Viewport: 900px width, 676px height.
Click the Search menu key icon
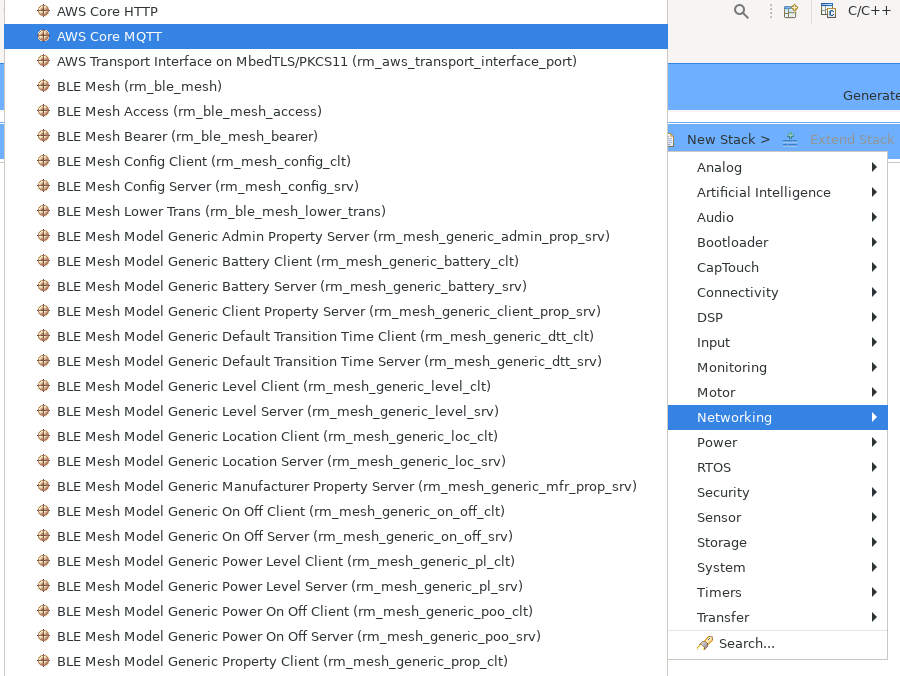(x=705, y=643)
